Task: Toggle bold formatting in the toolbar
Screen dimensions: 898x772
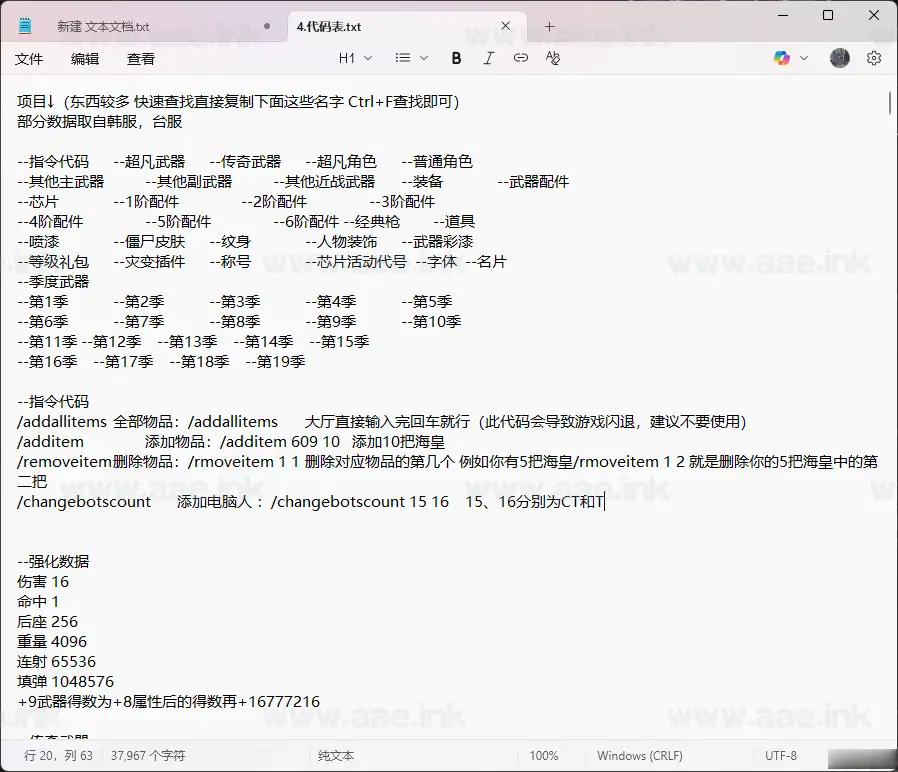Action: click(x=456, y=58)
